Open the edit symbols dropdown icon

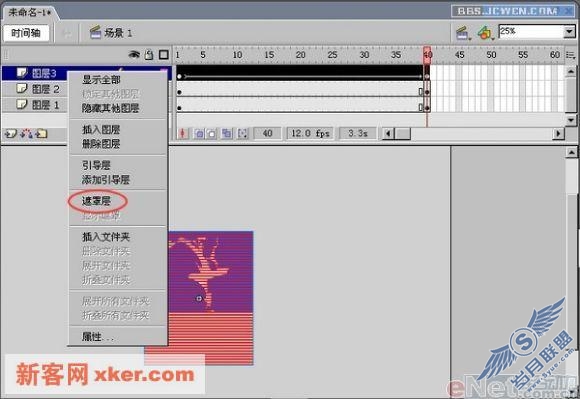(x=486, y=33)
